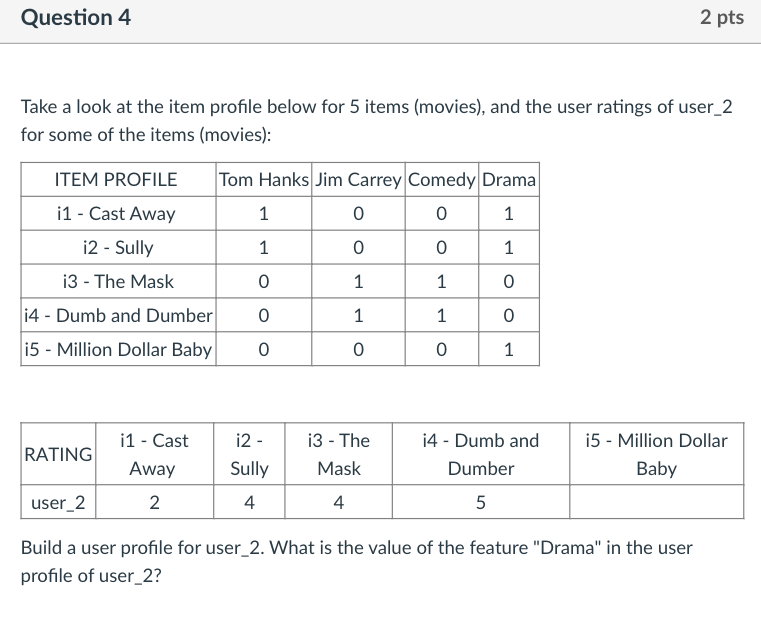
Task: Click the 'i5 - Million Dollar Baby' rating column header
Action: tap(657, 454)
